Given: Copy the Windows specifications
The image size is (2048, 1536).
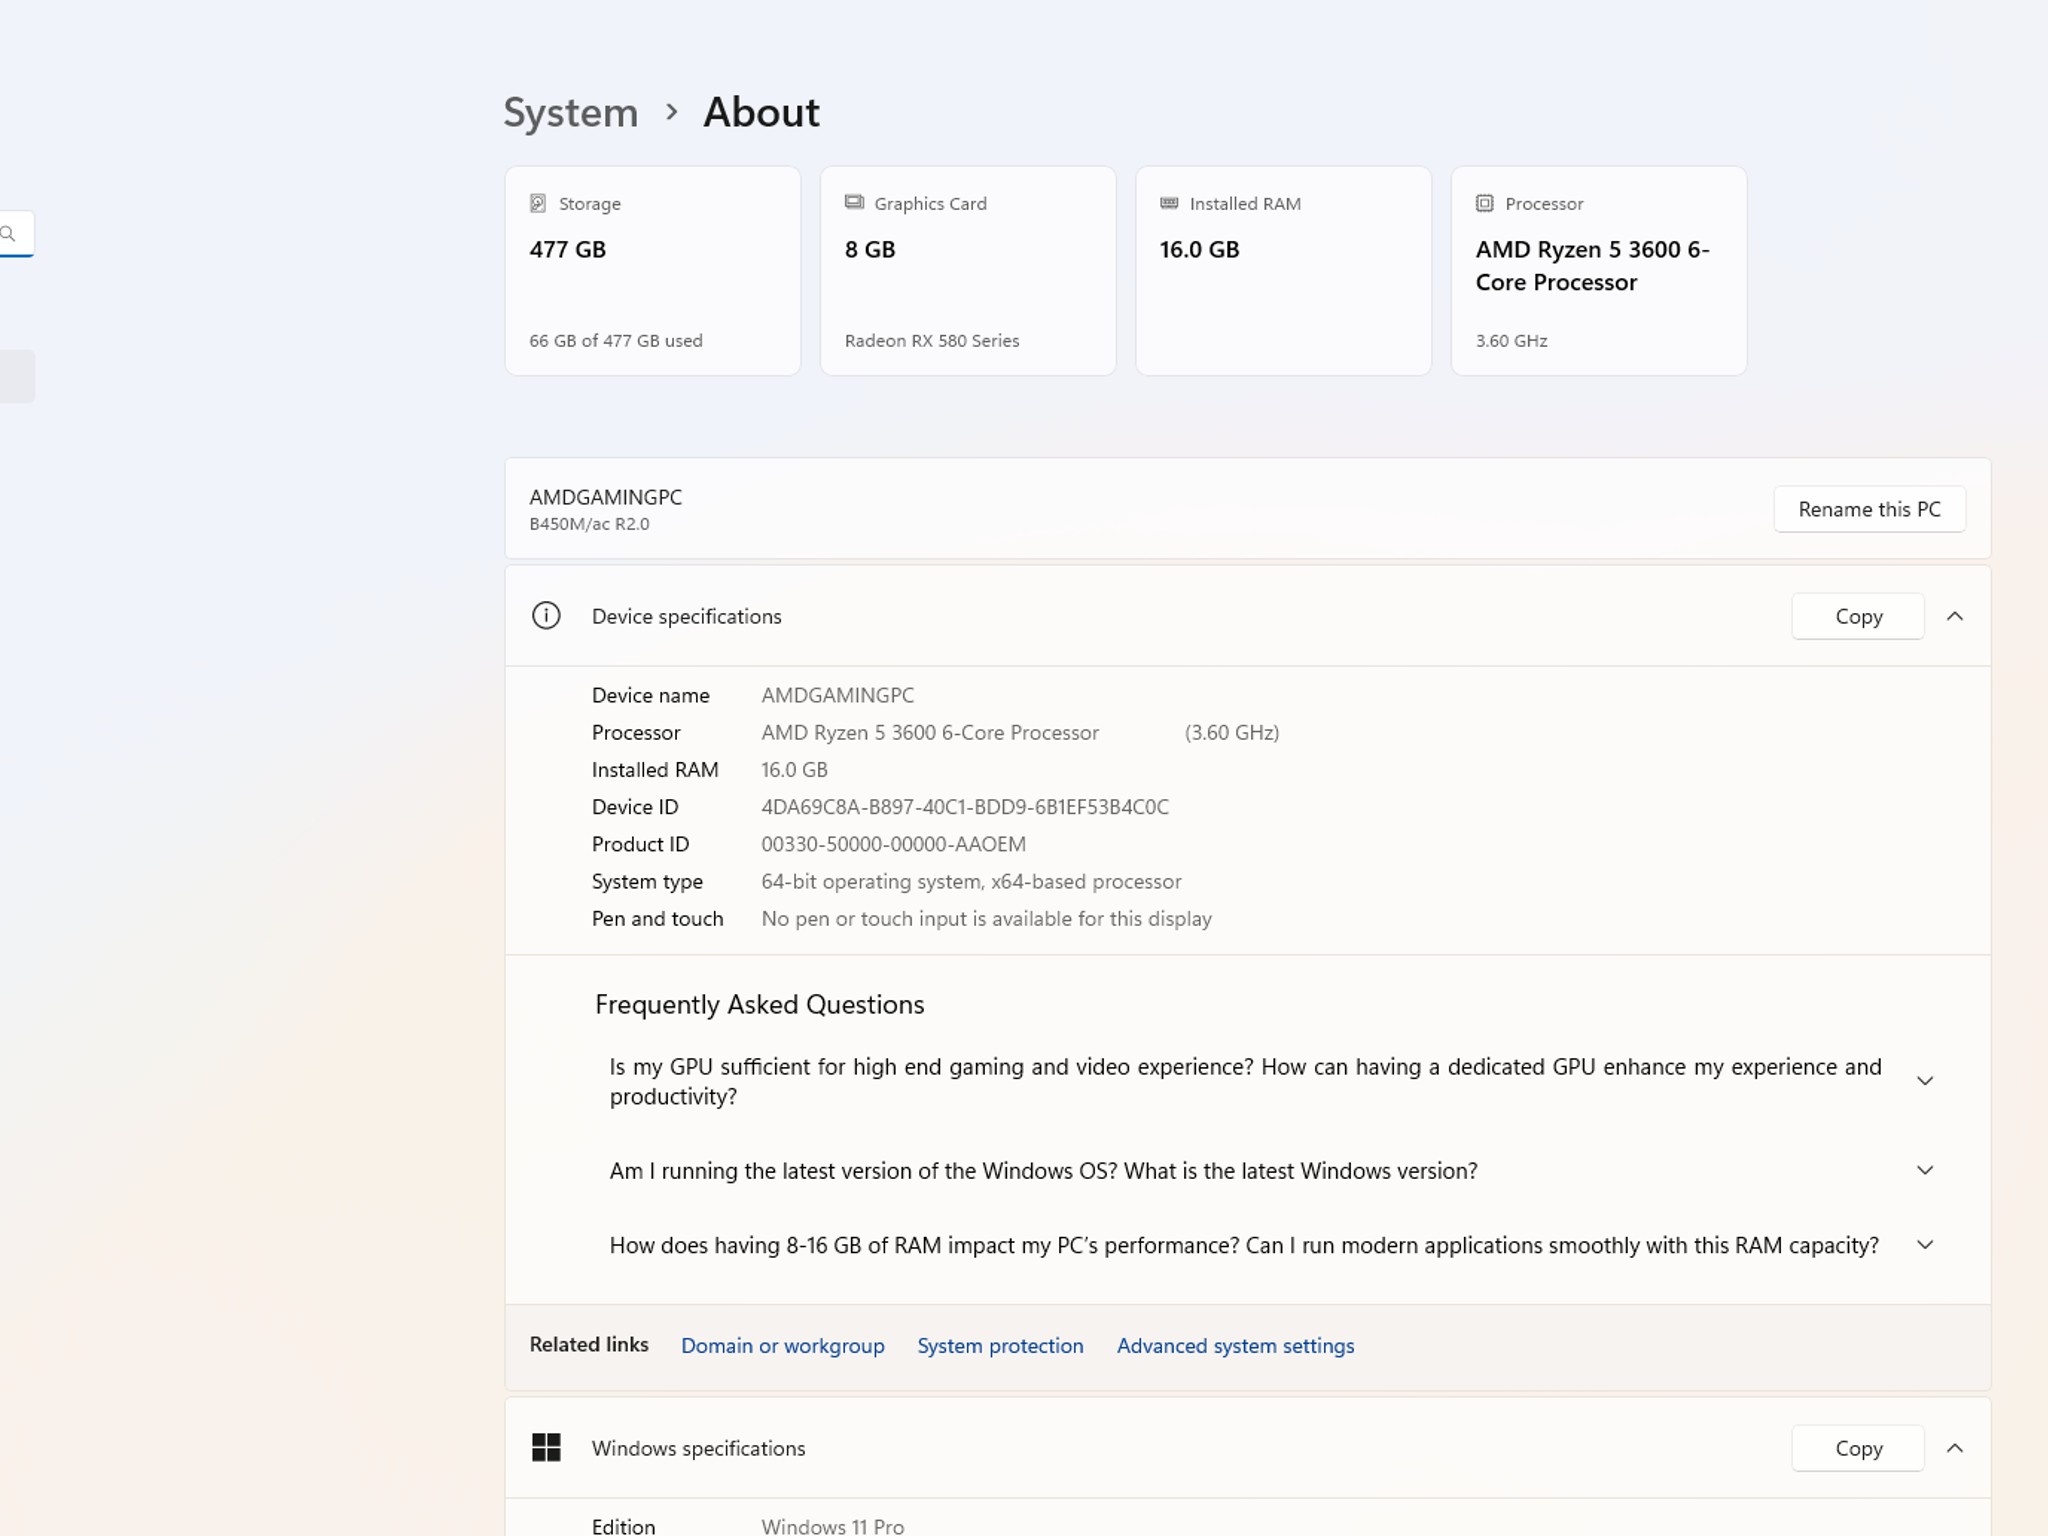Looking at the screenshot, I should [1858, 1448].
